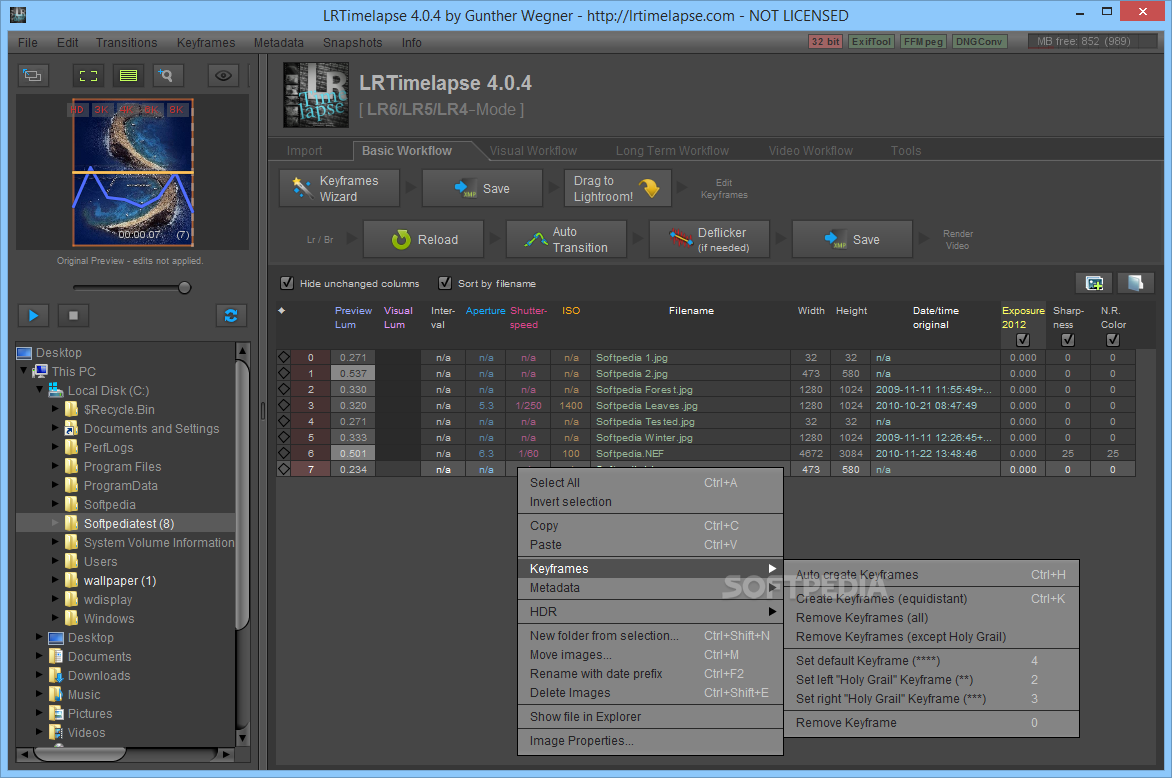Select Invert selection in context menu
Screen dimensions: 1172x778
click(x=650, y=502)
